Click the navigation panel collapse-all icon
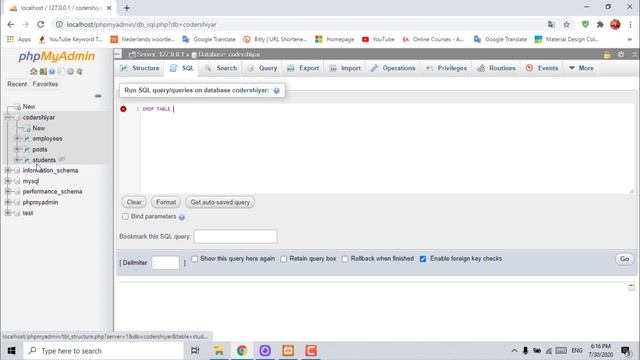Image resolution: width=640 pixels, height=360 pixels. point(98,96)
